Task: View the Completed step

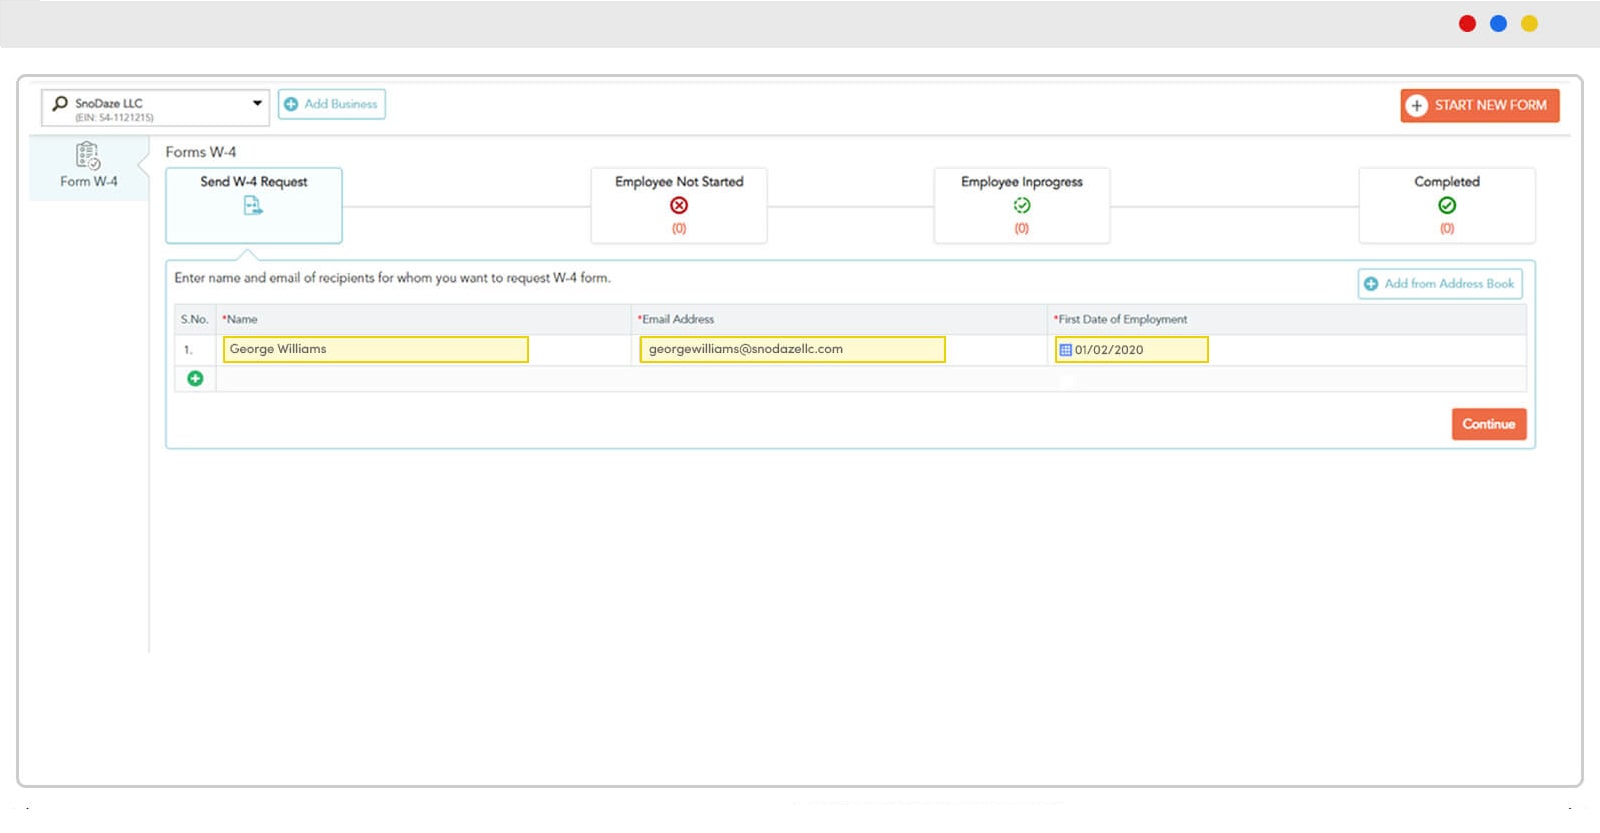Action: point(1446,183)
